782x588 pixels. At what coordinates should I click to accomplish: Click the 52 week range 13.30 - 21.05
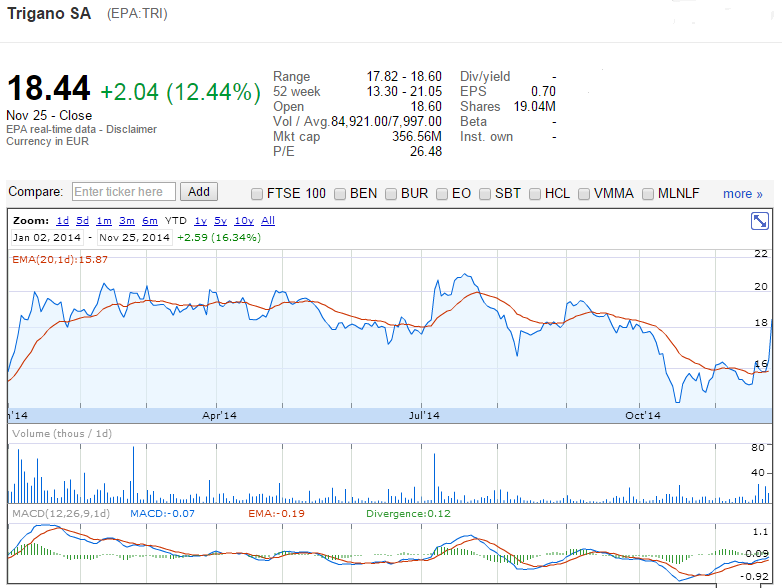pyautogui.click(x=404, y=92)
